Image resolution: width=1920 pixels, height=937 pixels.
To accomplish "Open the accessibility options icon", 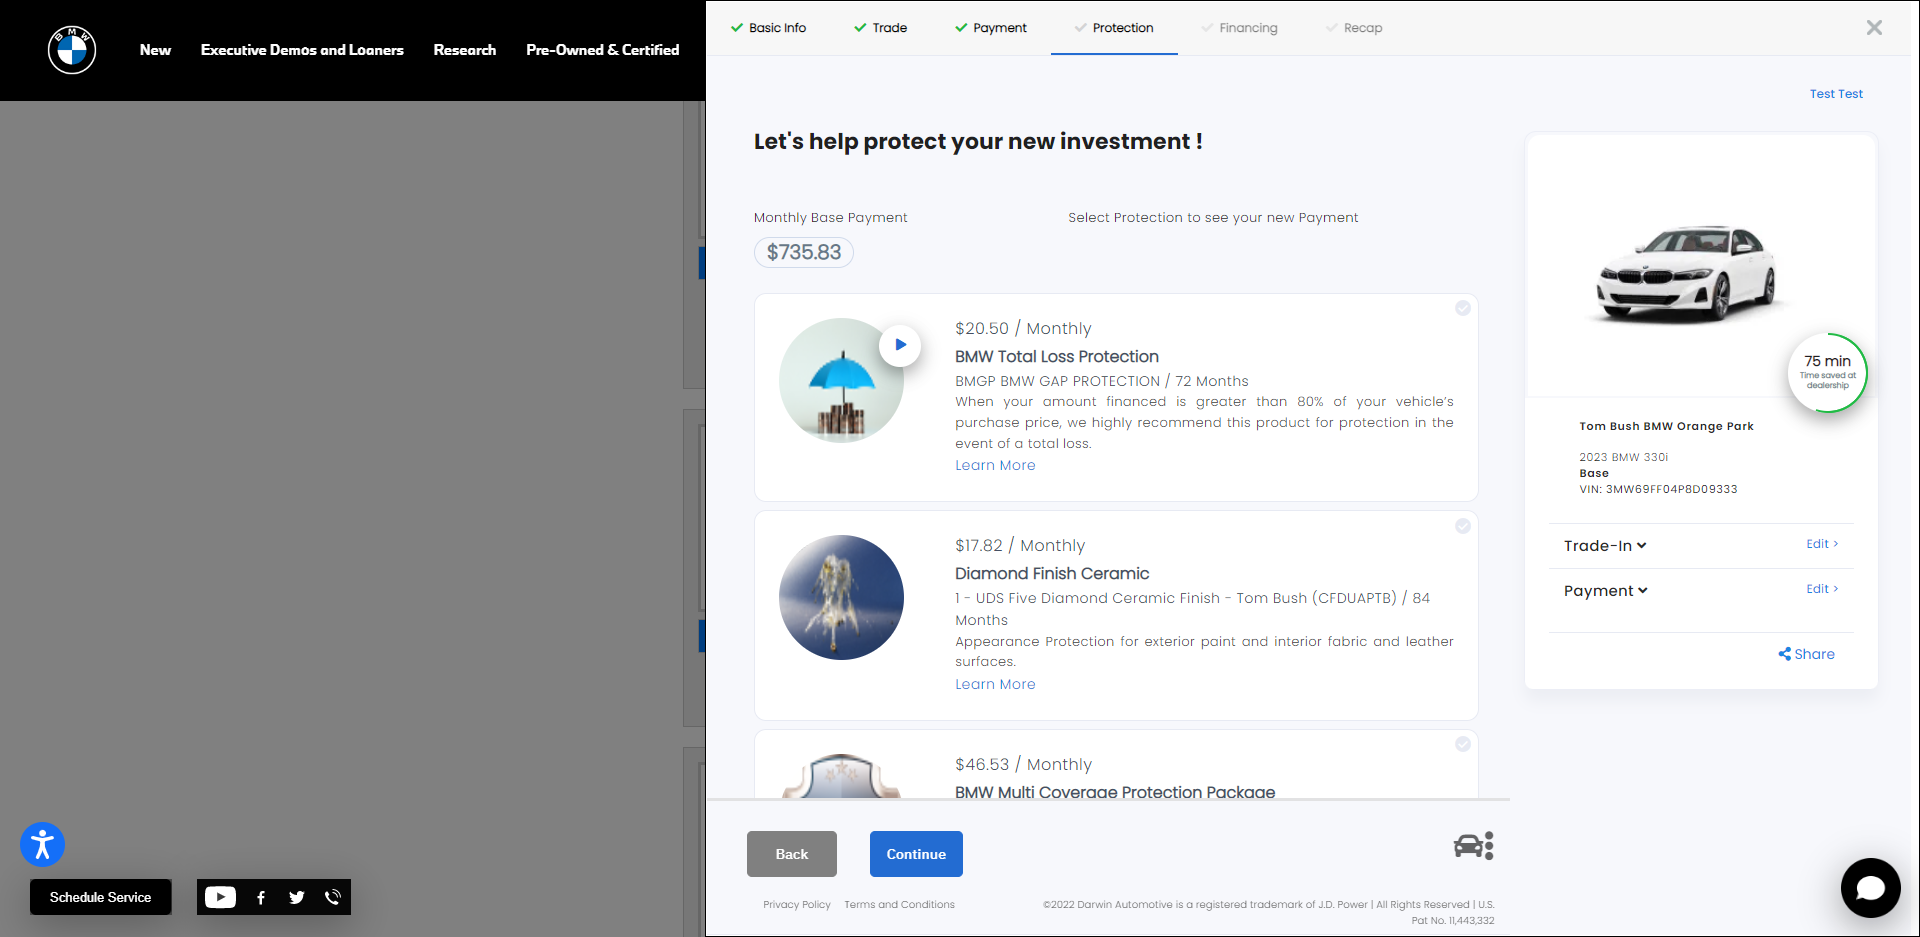I will tap(42, 845).
